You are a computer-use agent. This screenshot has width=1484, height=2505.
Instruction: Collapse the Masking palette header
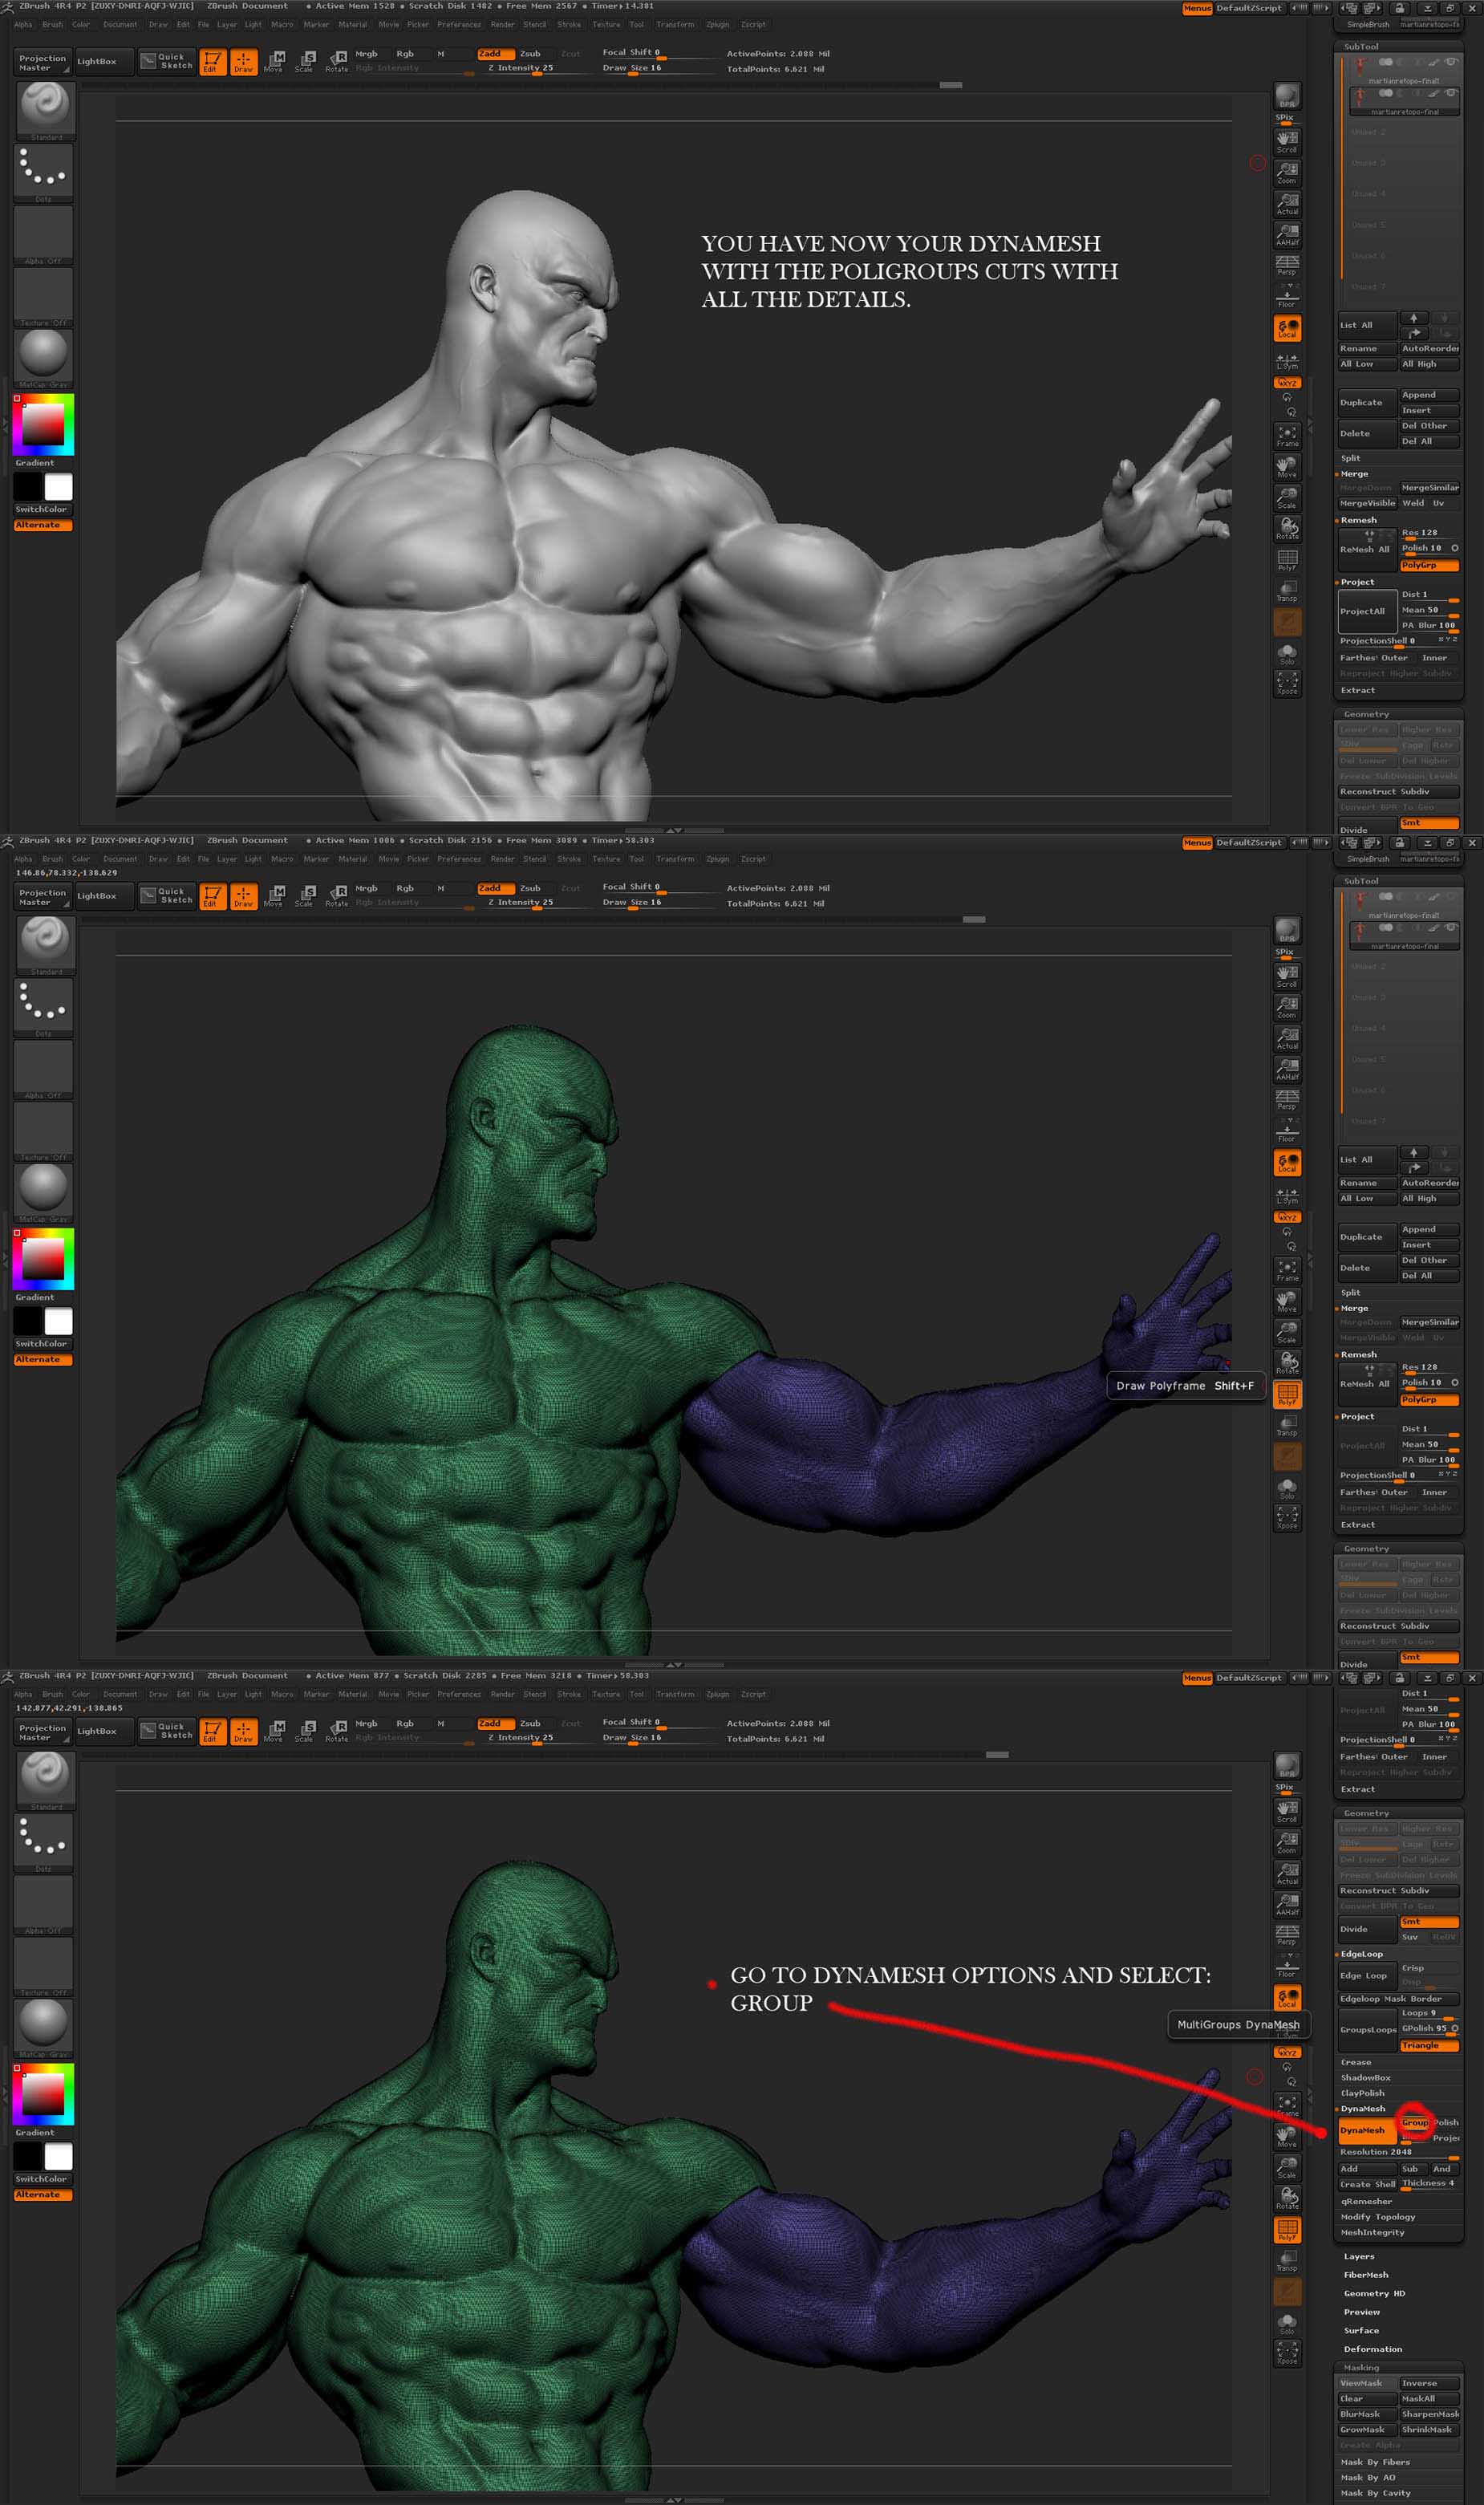pyautogui.click(x=1398, y=2367)
